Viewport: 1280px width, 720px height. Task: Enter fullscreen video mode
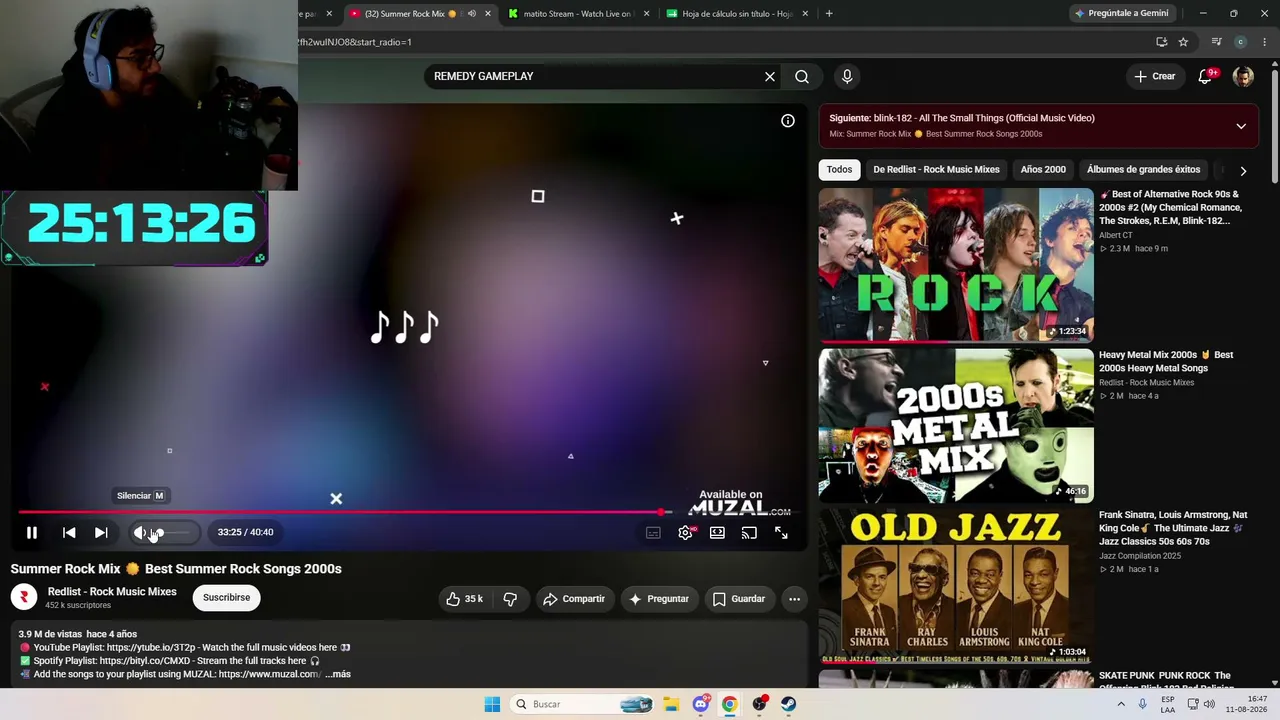pyautogui.click(x=781, y=533)
